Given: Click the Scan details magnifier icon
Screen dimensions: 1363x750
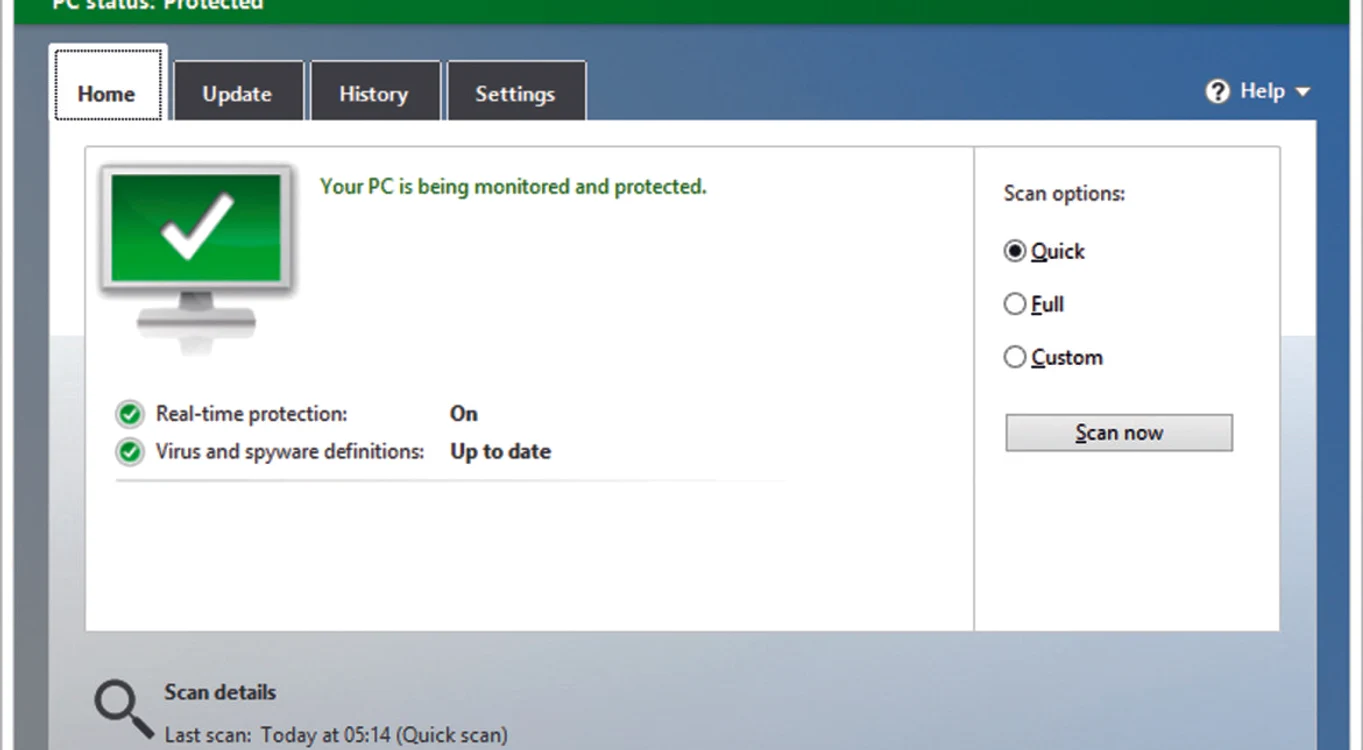Looking at the screenshot, I should [x=124, y=709].
